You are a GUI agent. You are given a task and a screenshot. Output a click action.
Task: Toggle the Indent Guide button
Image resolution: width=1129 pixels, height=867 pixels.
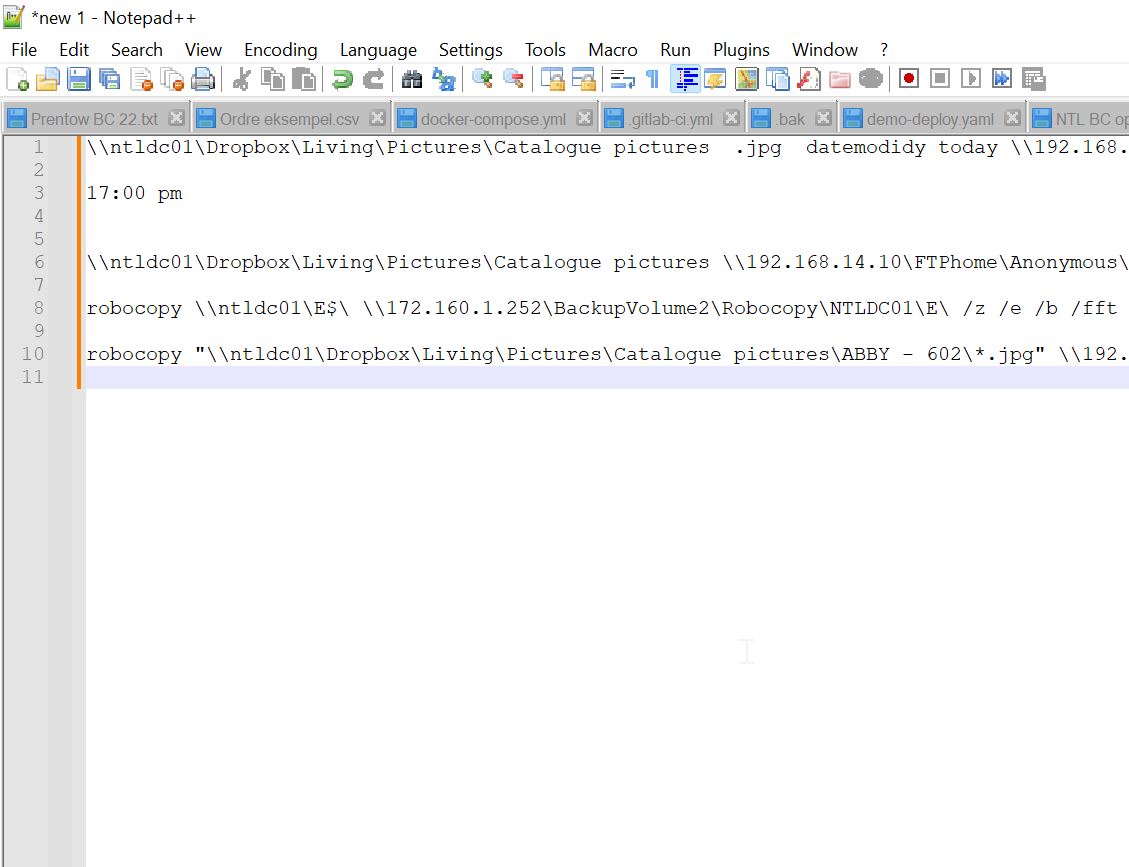point(685,79)
